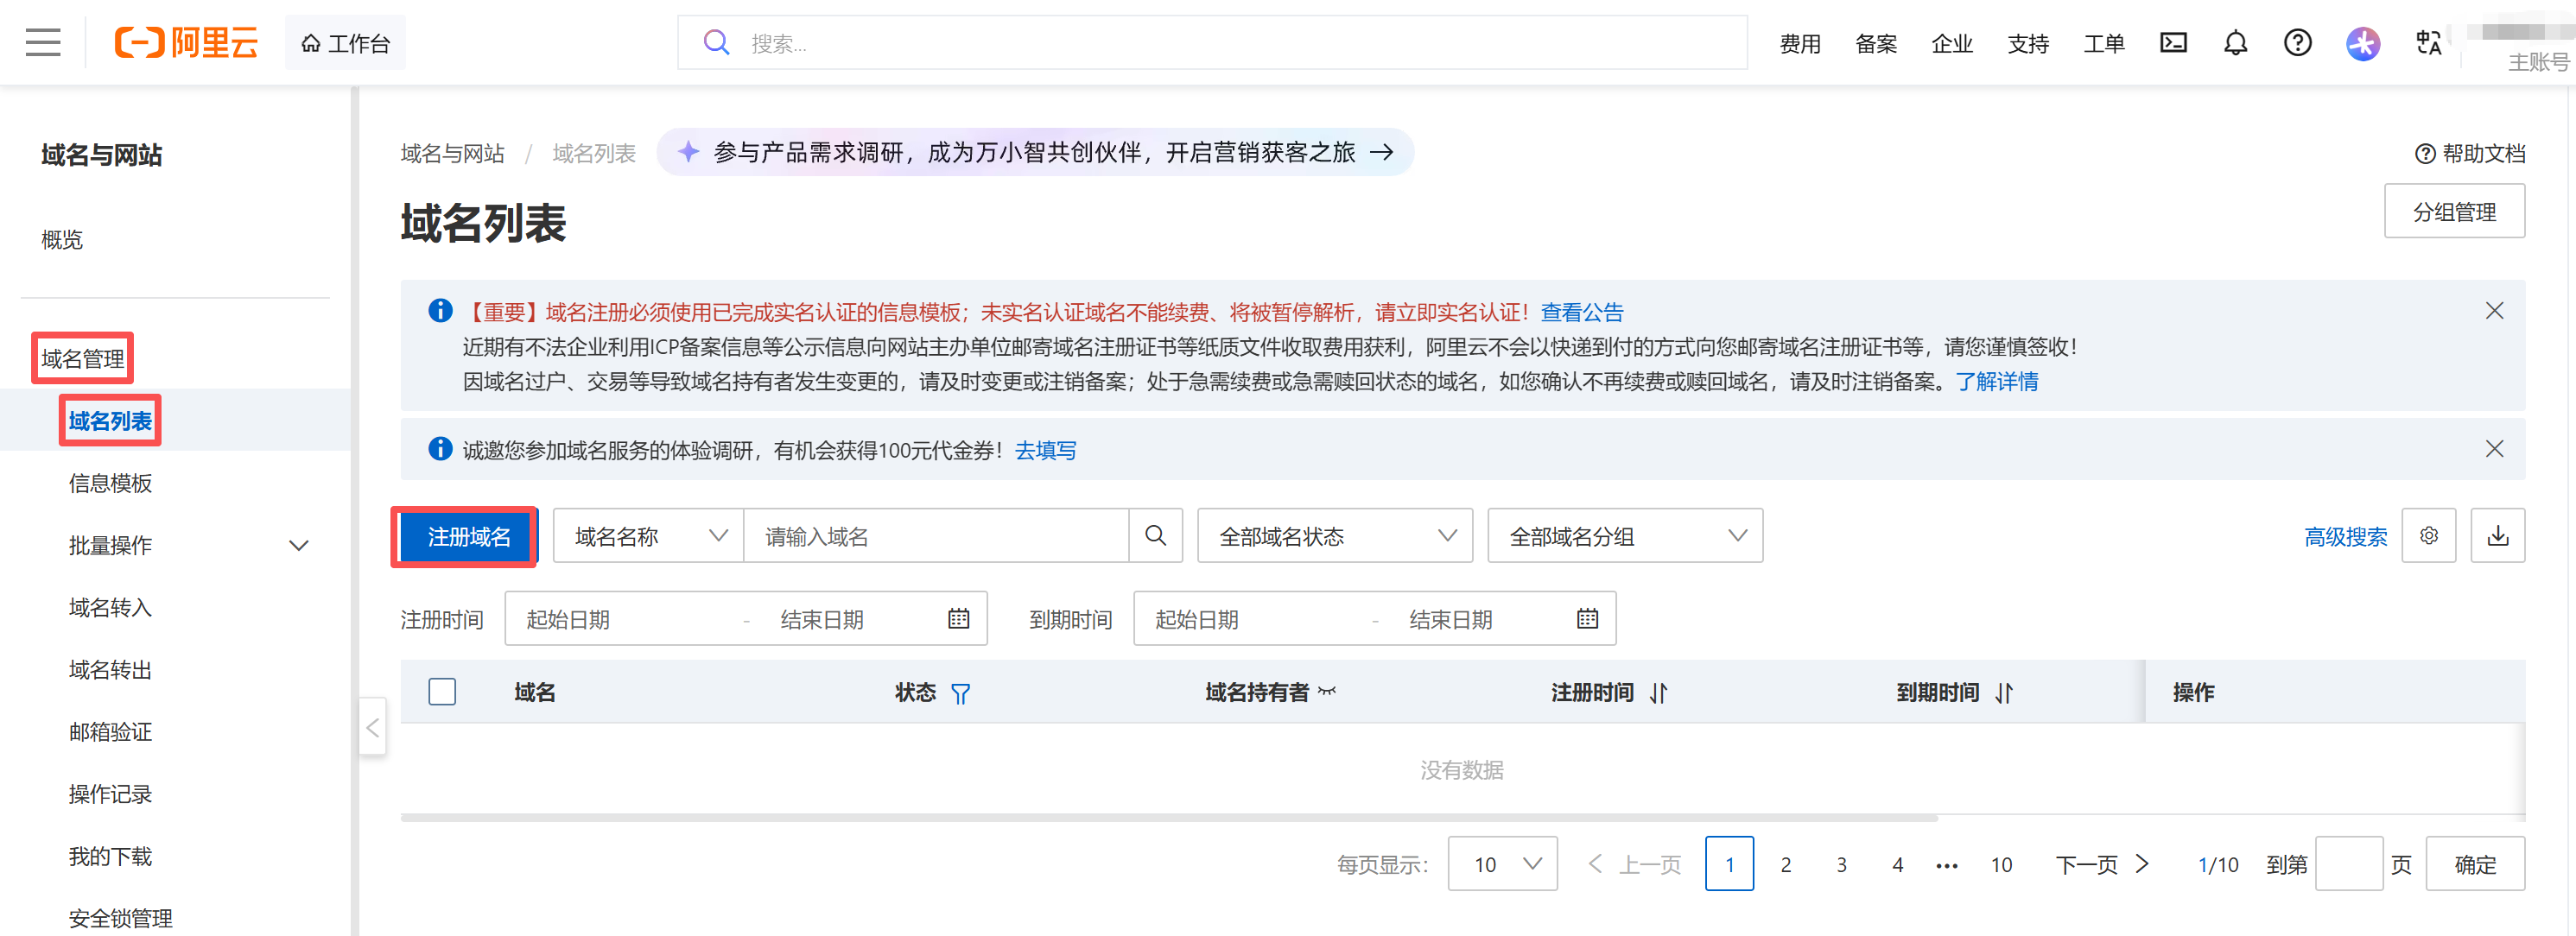
Task: Click the export download icon
Action: click(2497, 536)
